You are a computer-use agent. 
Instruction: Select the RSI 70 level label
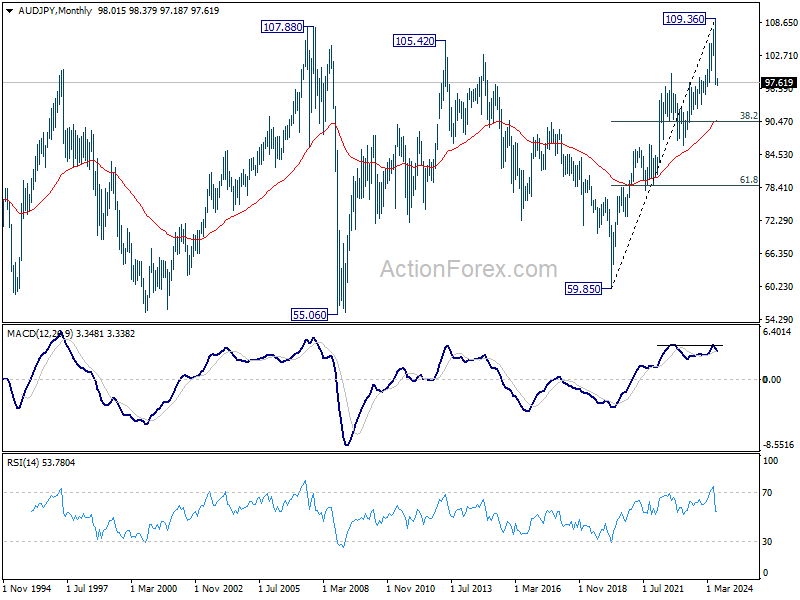(767, 493)
